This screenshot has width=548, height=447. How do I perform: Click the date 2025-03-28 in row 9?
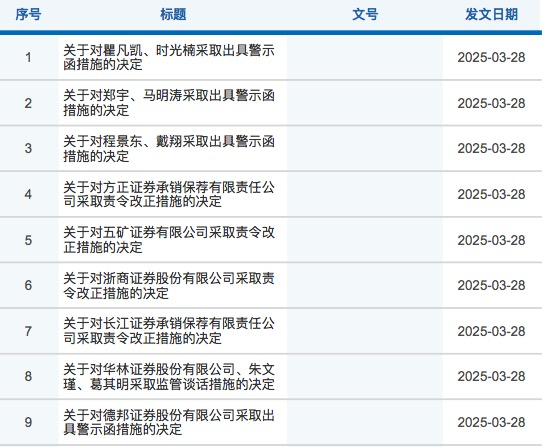coord(491,422)
